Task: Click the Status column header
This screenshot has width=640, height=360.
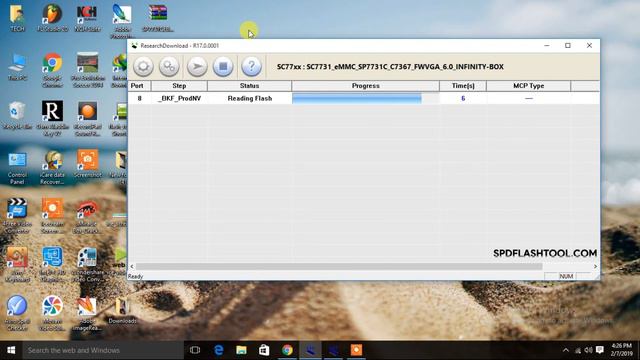Action: tap(249, 86)
